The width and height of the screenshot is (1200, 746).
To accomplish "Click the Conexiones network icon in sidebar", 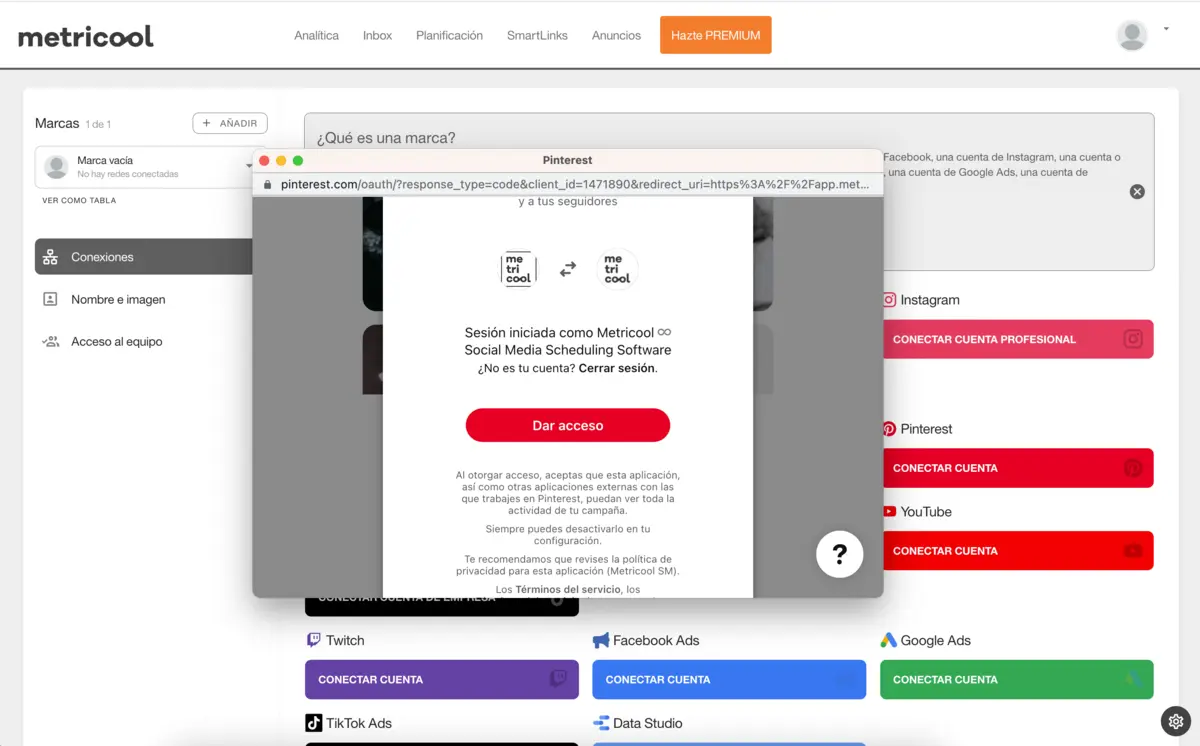I will [x=50, y=257].
